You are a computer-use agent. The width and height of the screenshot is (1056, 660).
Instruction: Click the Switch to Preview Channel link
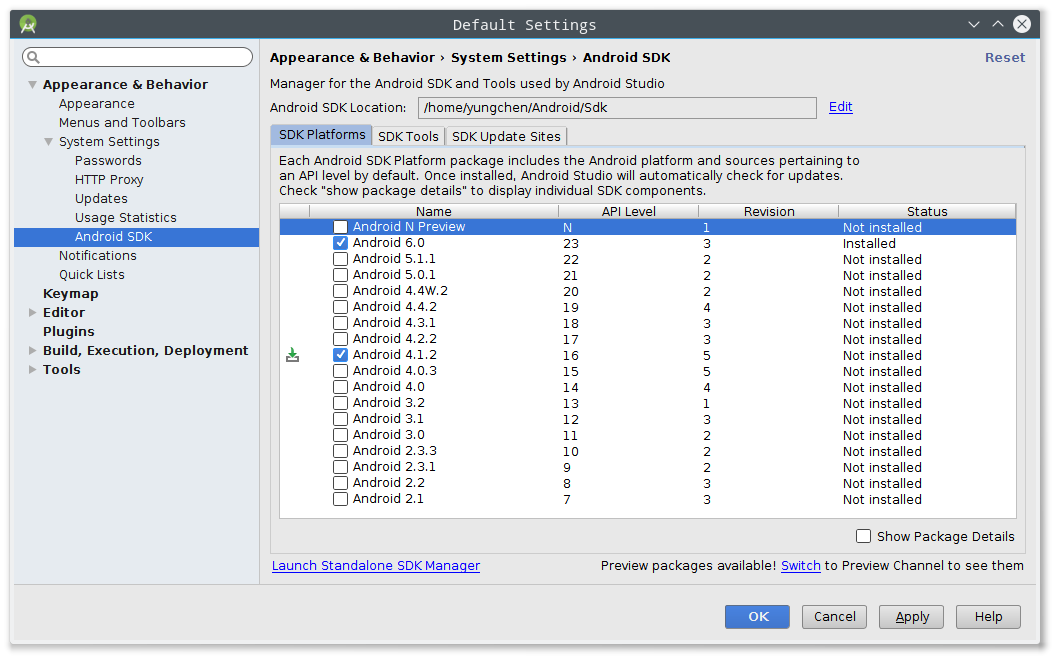[x=801, y=566]
